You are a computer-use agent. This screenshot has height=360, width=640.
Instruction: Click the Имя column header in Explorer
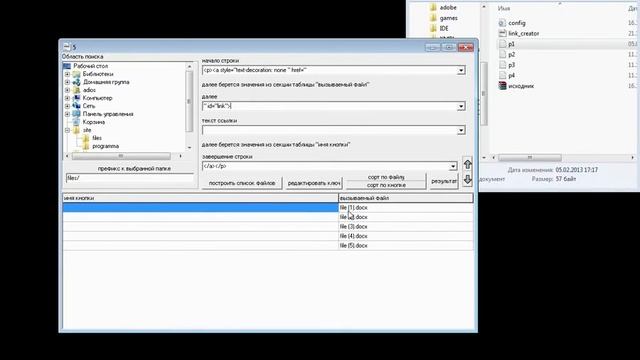point(504,8)
